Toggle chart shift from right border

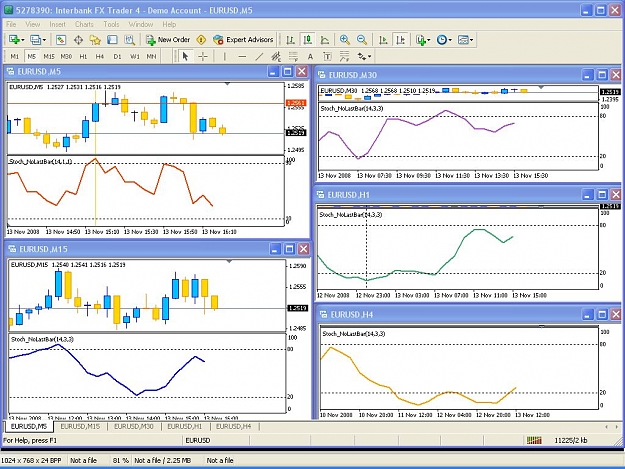(x=401, y=39)
